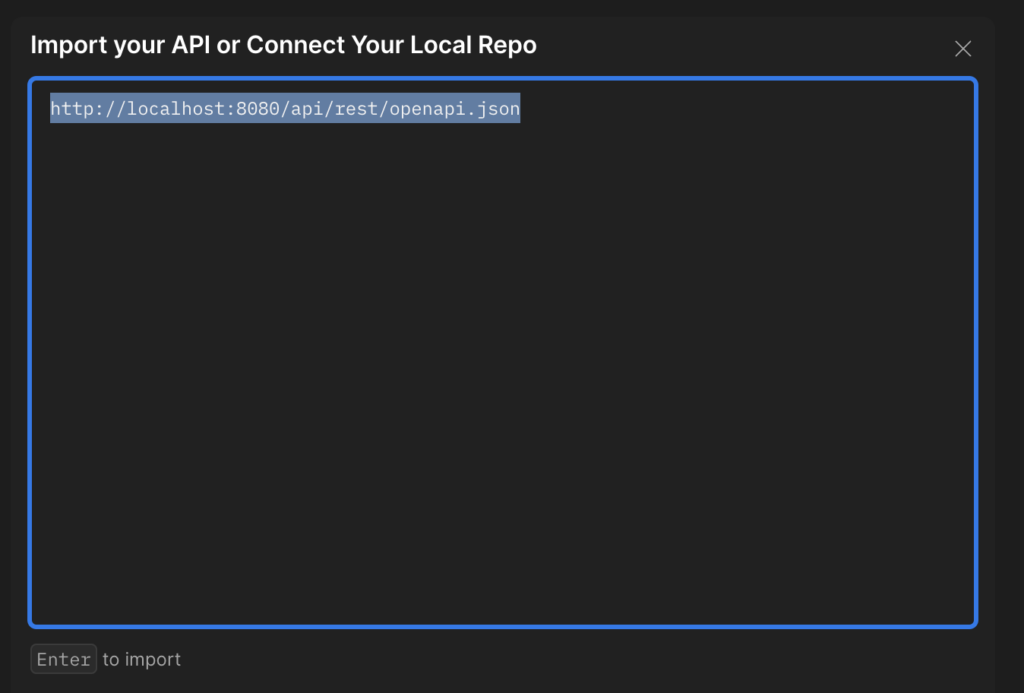Image resolution: width=1024 pixels, height=693 pixels.
Task: Click the Enter key hint badge
Action: coord(64,659)
